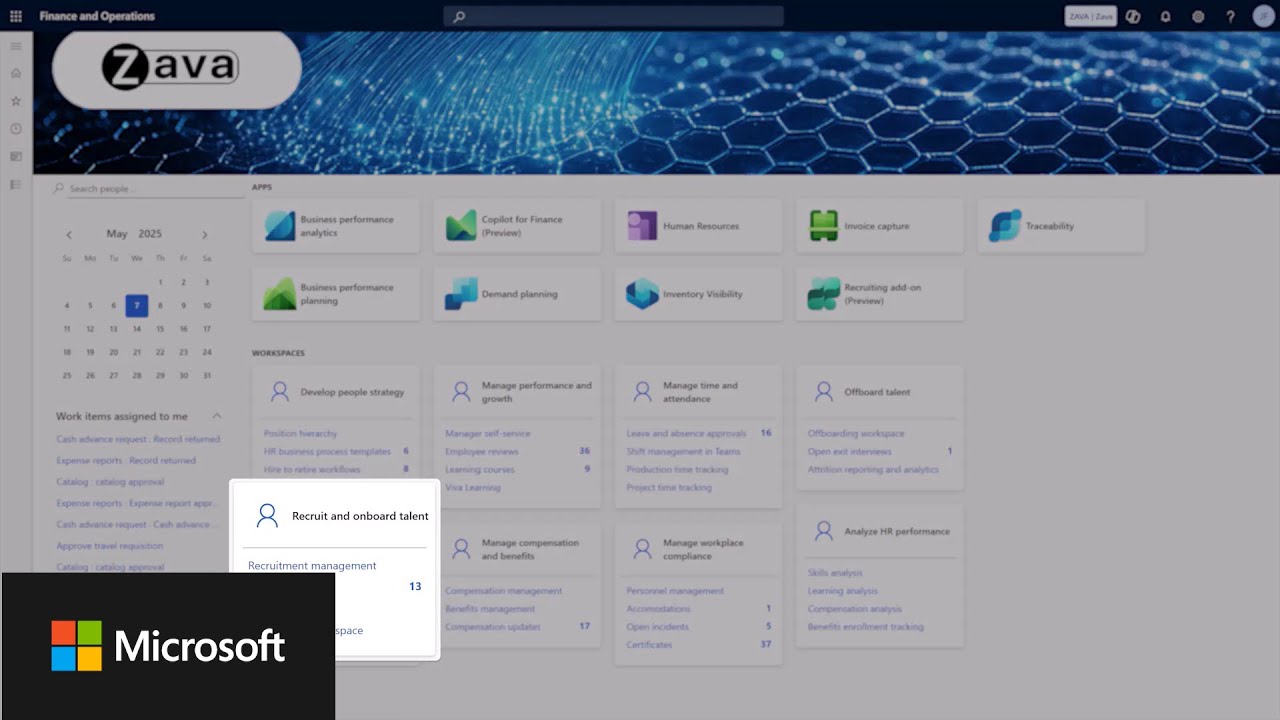Image resolution: width=1280 pixels, height=720 pixels.
Task: Open Demand planning app tile
Action: pos(517,294)
